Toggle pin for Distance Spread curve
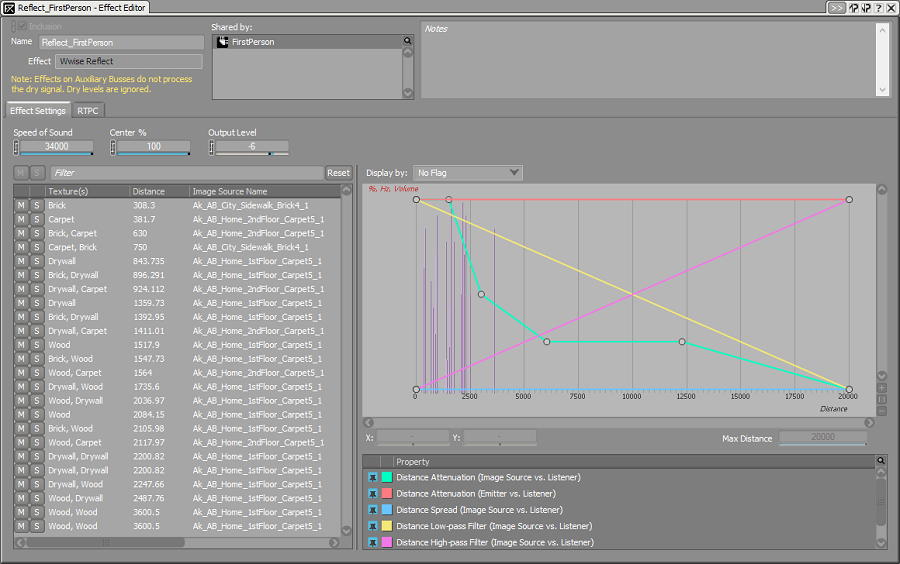Image resolution: width=900 pixels, height=564 pixels. click(372, 510)
